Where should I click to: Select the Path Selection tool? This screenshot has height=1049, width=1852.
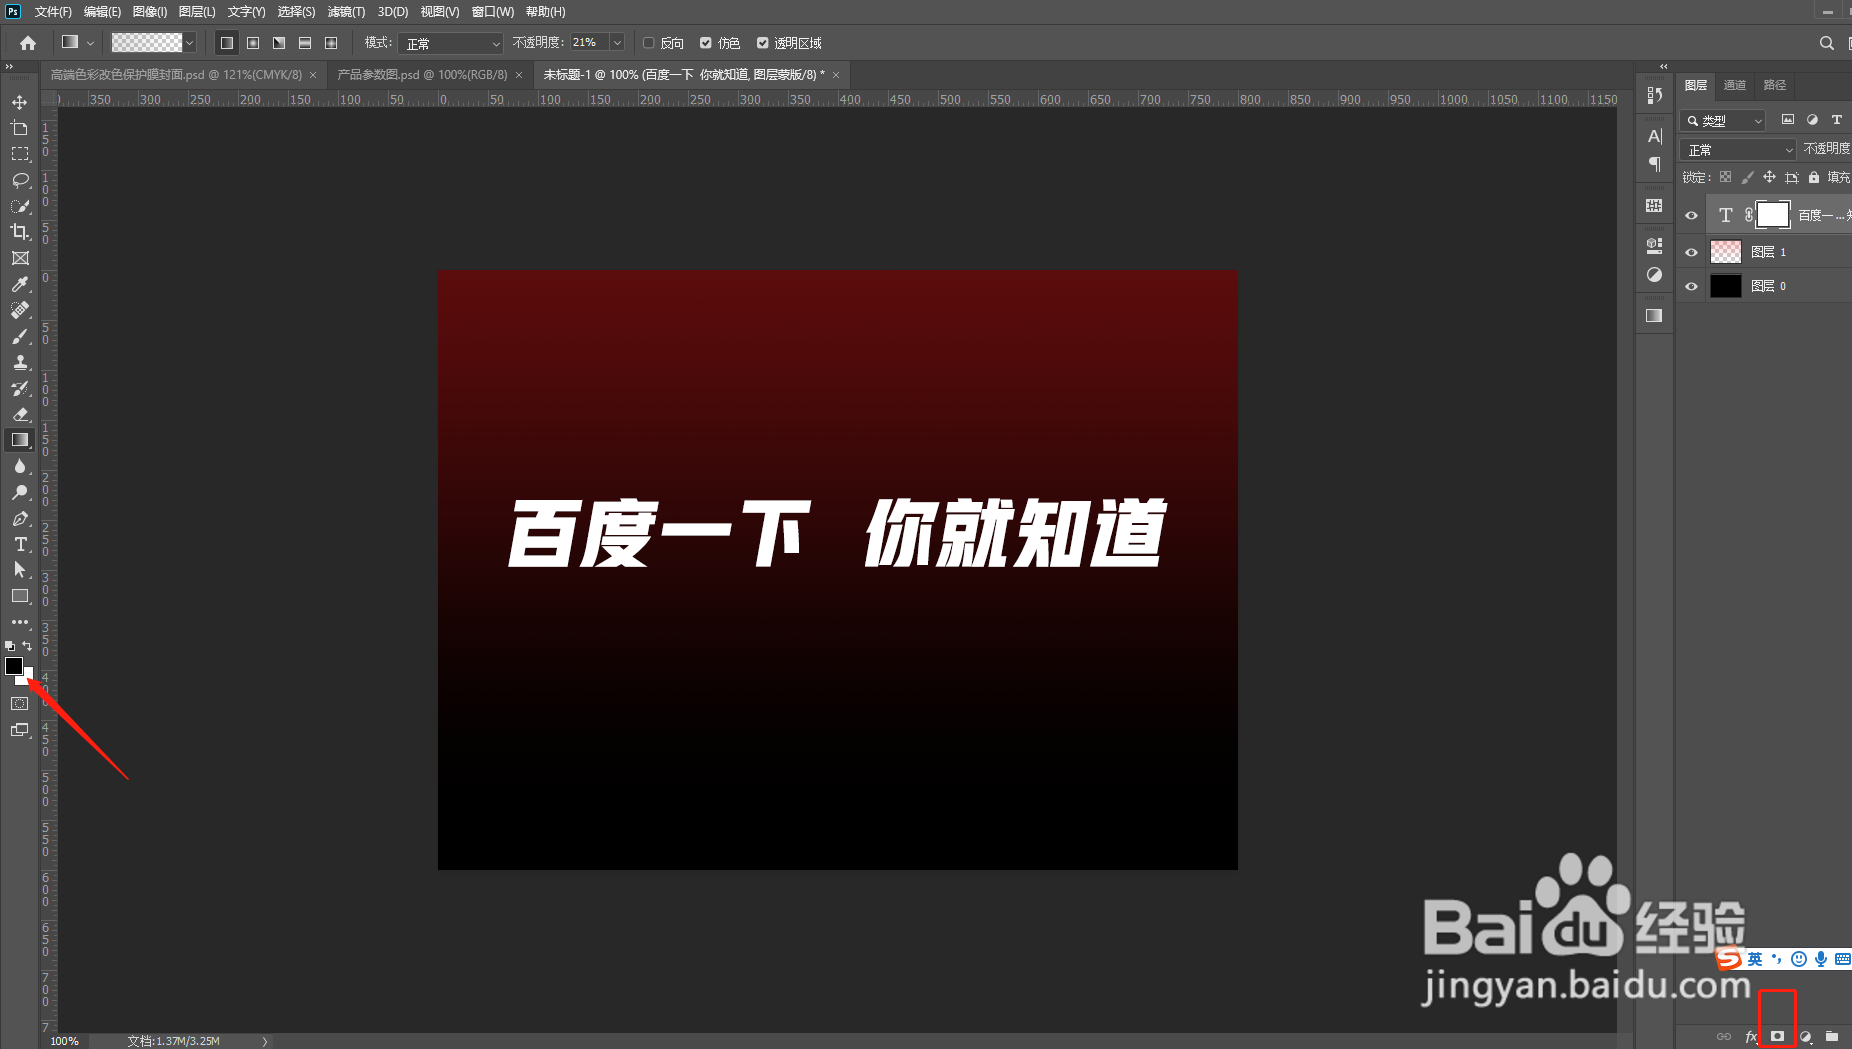pyautogui.click(x=19, y=570)
